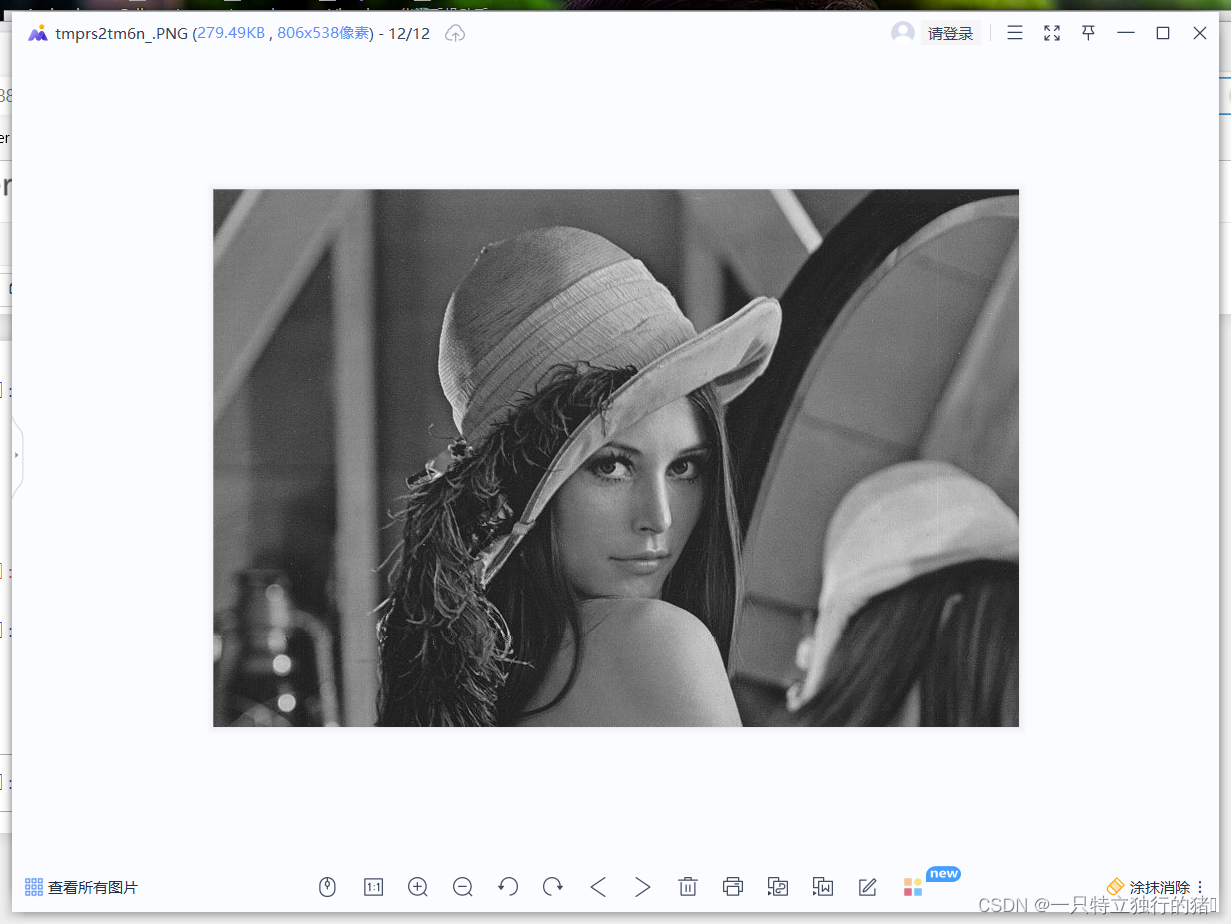Click the user avatar icon
The width and height of the screenshot is (1231, 924).
point(903,33)
